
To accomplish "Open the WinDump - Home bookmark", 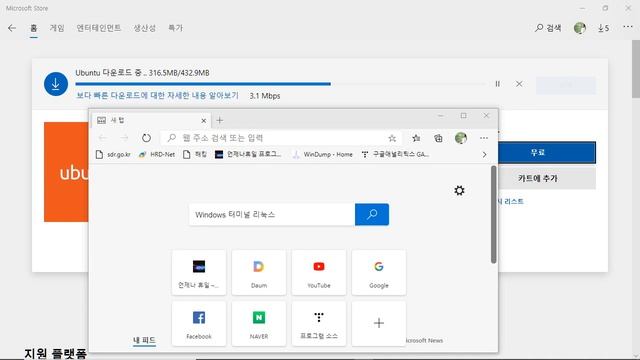I will coord(322,154).
